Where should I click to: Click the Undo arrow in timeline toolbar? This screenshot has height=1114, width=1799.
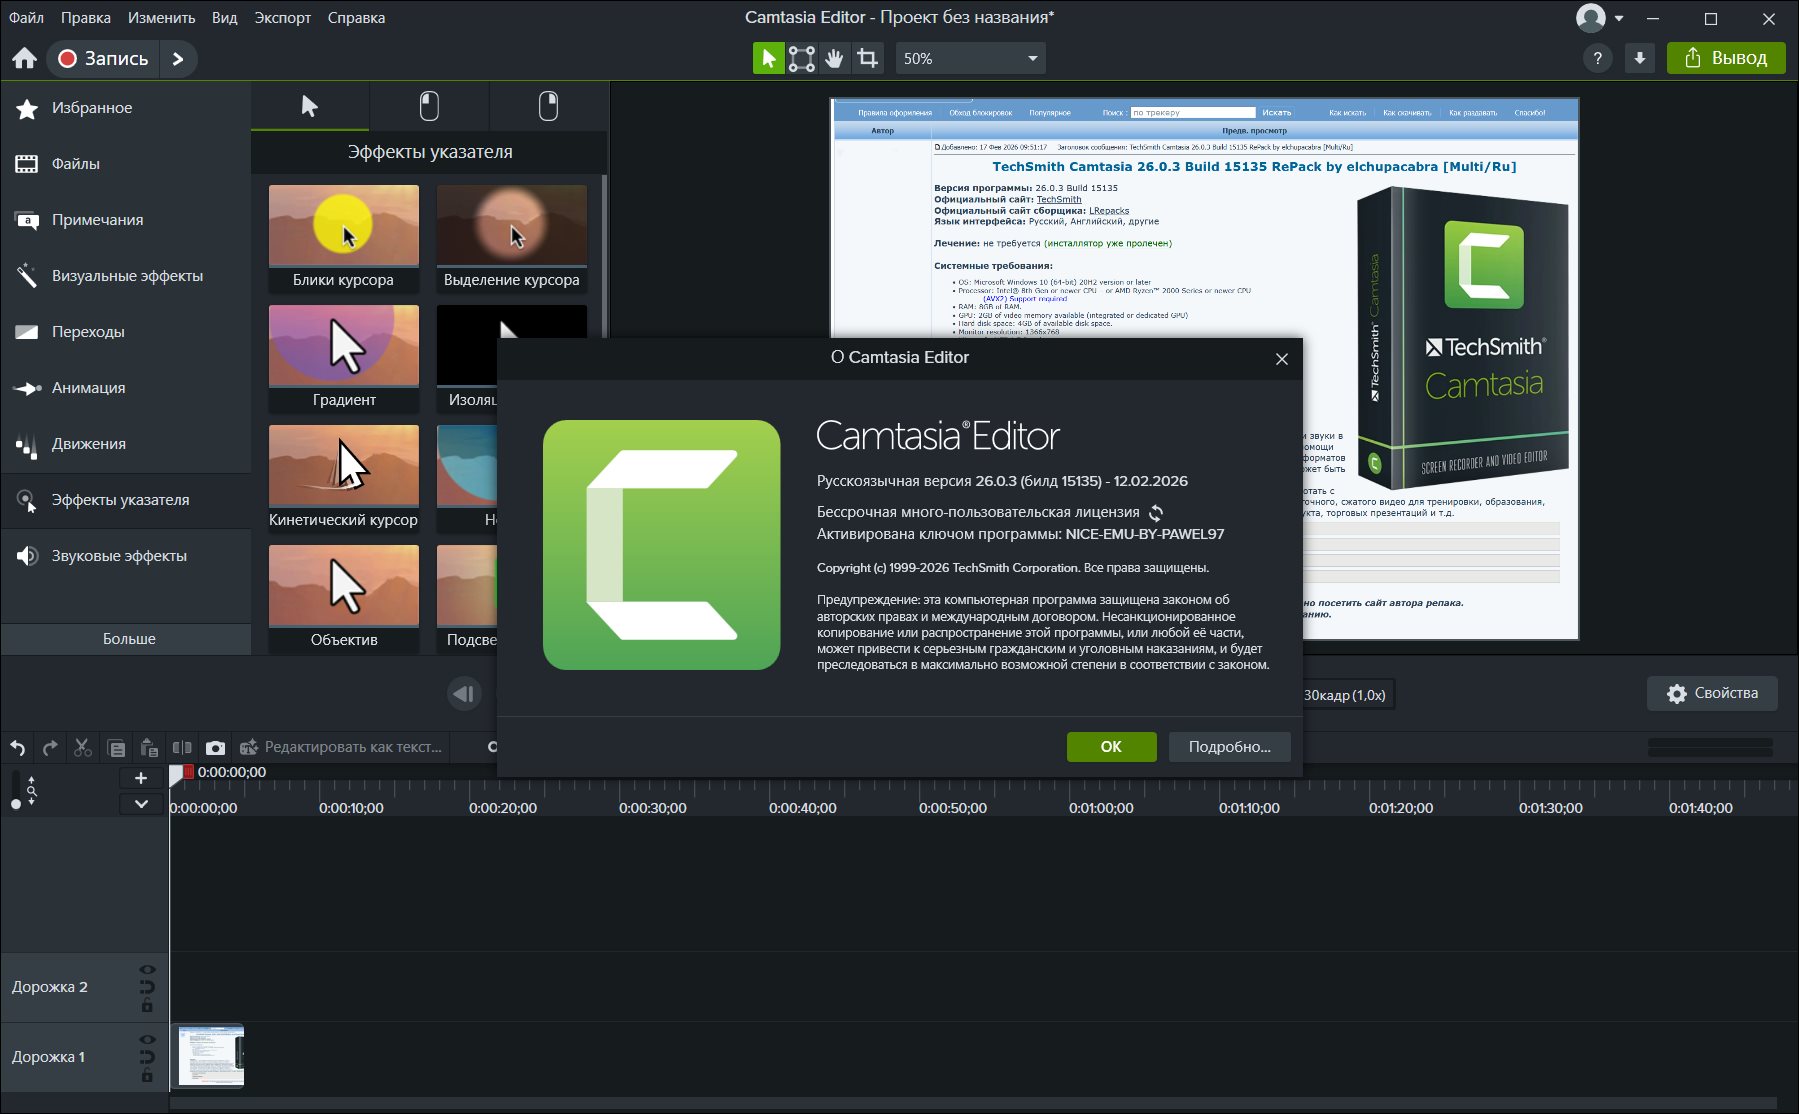pyautogui.click(x=18, y=748)
